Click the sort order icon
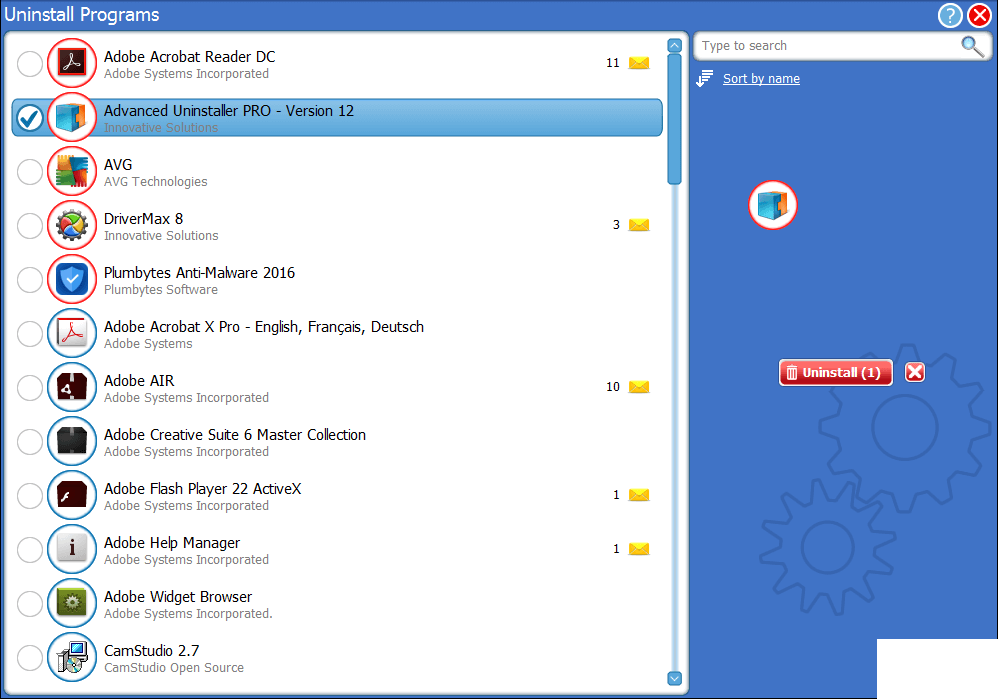This screenshot has width=998, height=699. point(705,79)
